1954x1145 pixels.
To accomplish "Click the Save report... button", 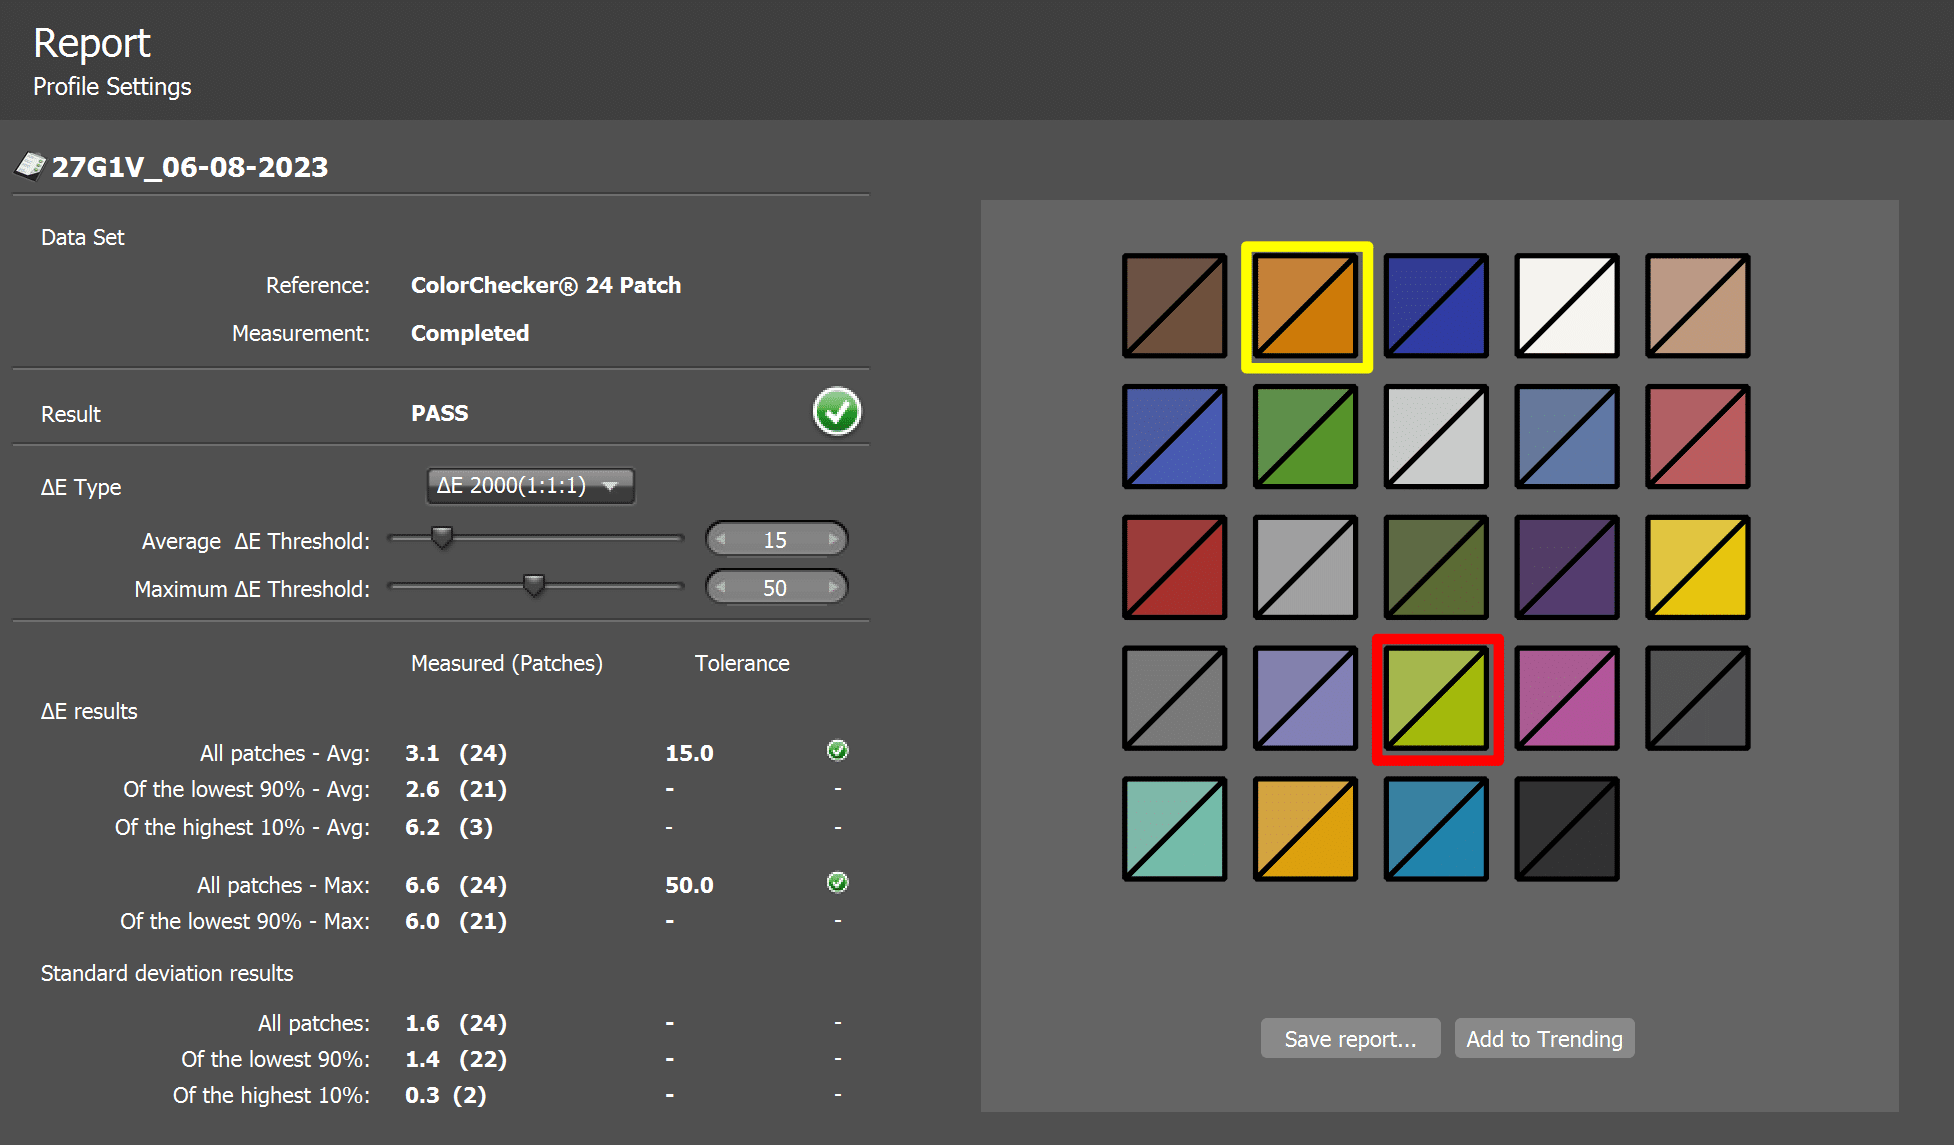I will (x=1349, y=1039).
